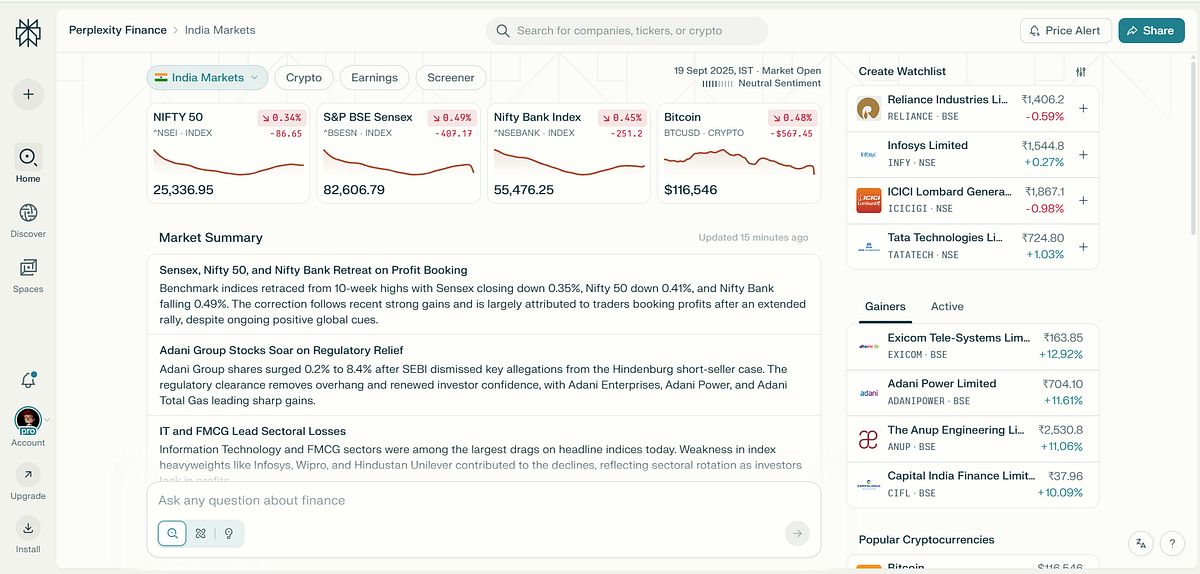Select the search mode toggle in ask box
This screenshot has height=574, width=1200.
(172, 534)
